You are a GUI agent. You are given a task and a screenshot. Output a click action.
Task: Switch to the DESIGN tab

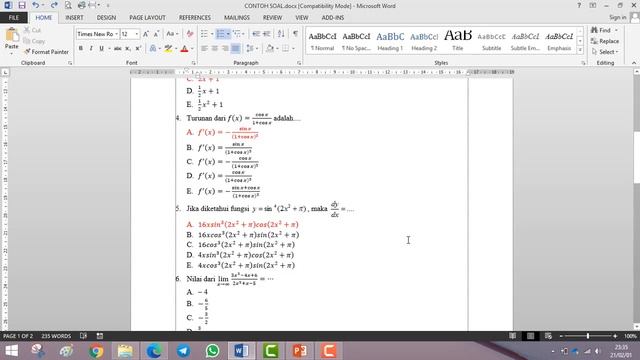[106, 18]
